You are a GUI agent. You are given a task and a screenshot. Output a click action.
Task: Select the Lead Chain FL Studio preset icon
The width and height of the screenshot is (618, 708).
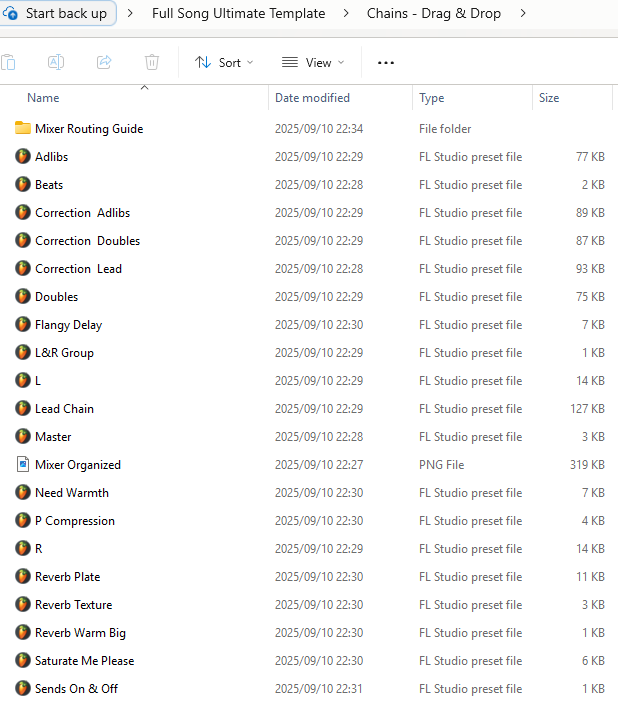(x=23, y=409)
